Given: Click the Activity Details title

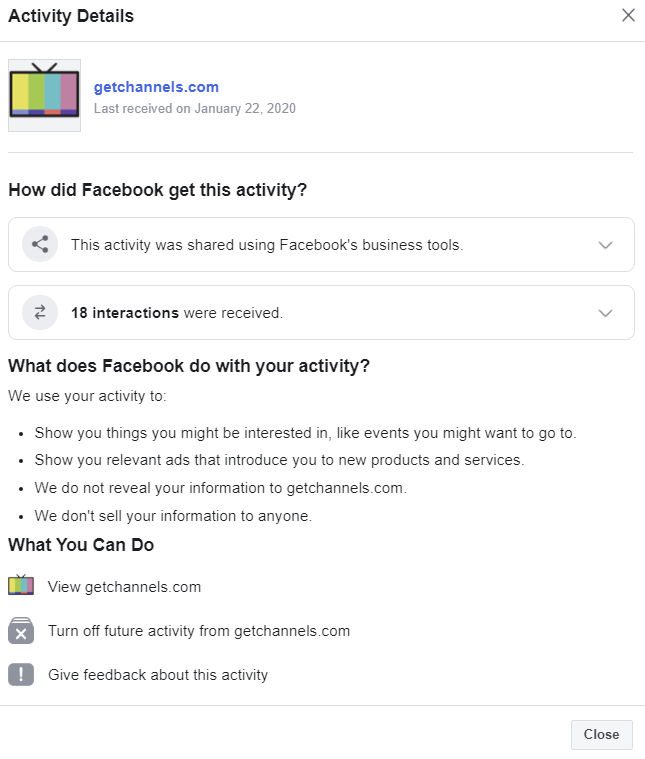Looking at the screenshot, I should tap(71, 16).
